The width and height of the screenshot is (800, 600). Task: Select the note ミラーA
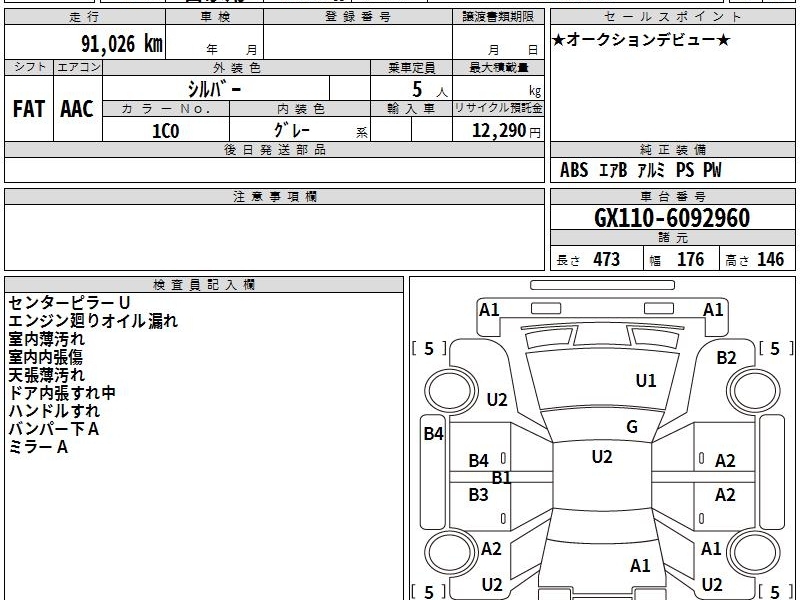(38, 447)
